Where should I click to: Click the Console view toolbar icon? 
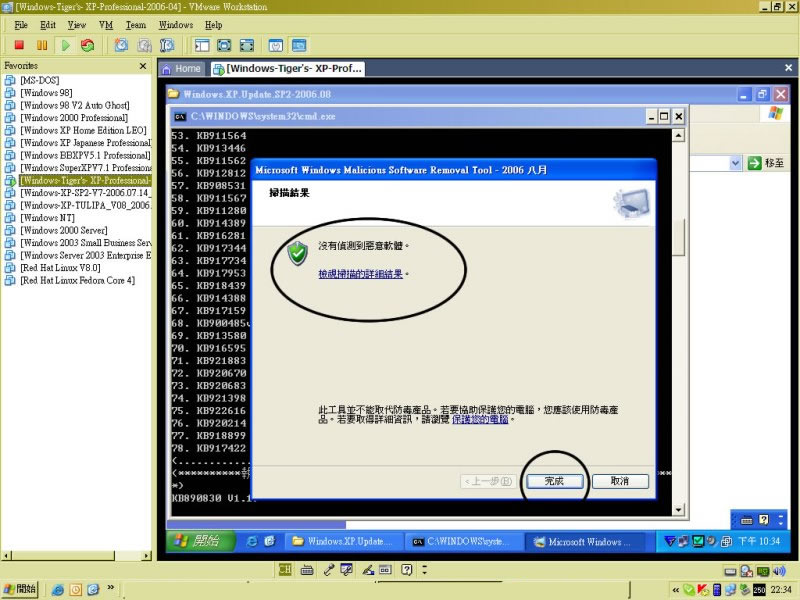coord(299,45)
